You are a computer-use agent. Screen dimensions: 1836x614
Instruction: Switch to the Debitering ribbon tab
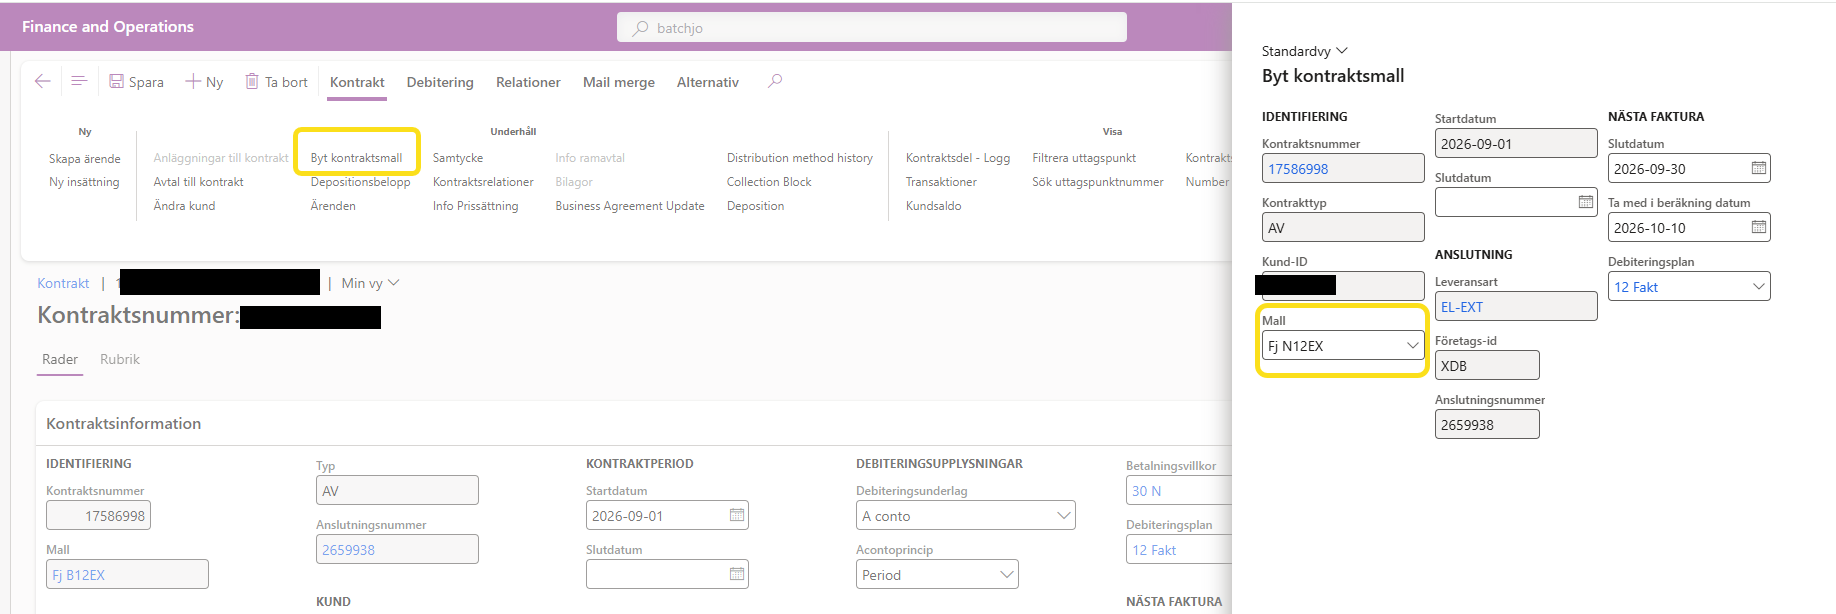(440, 82)
